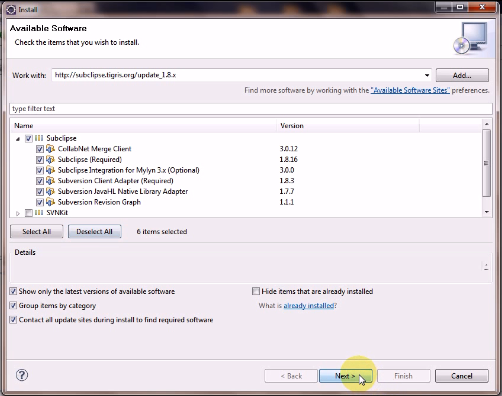Click the Subclipse Integration for Mylyn feature icon
The image size is (502, 396).
[x=50, y=170]
